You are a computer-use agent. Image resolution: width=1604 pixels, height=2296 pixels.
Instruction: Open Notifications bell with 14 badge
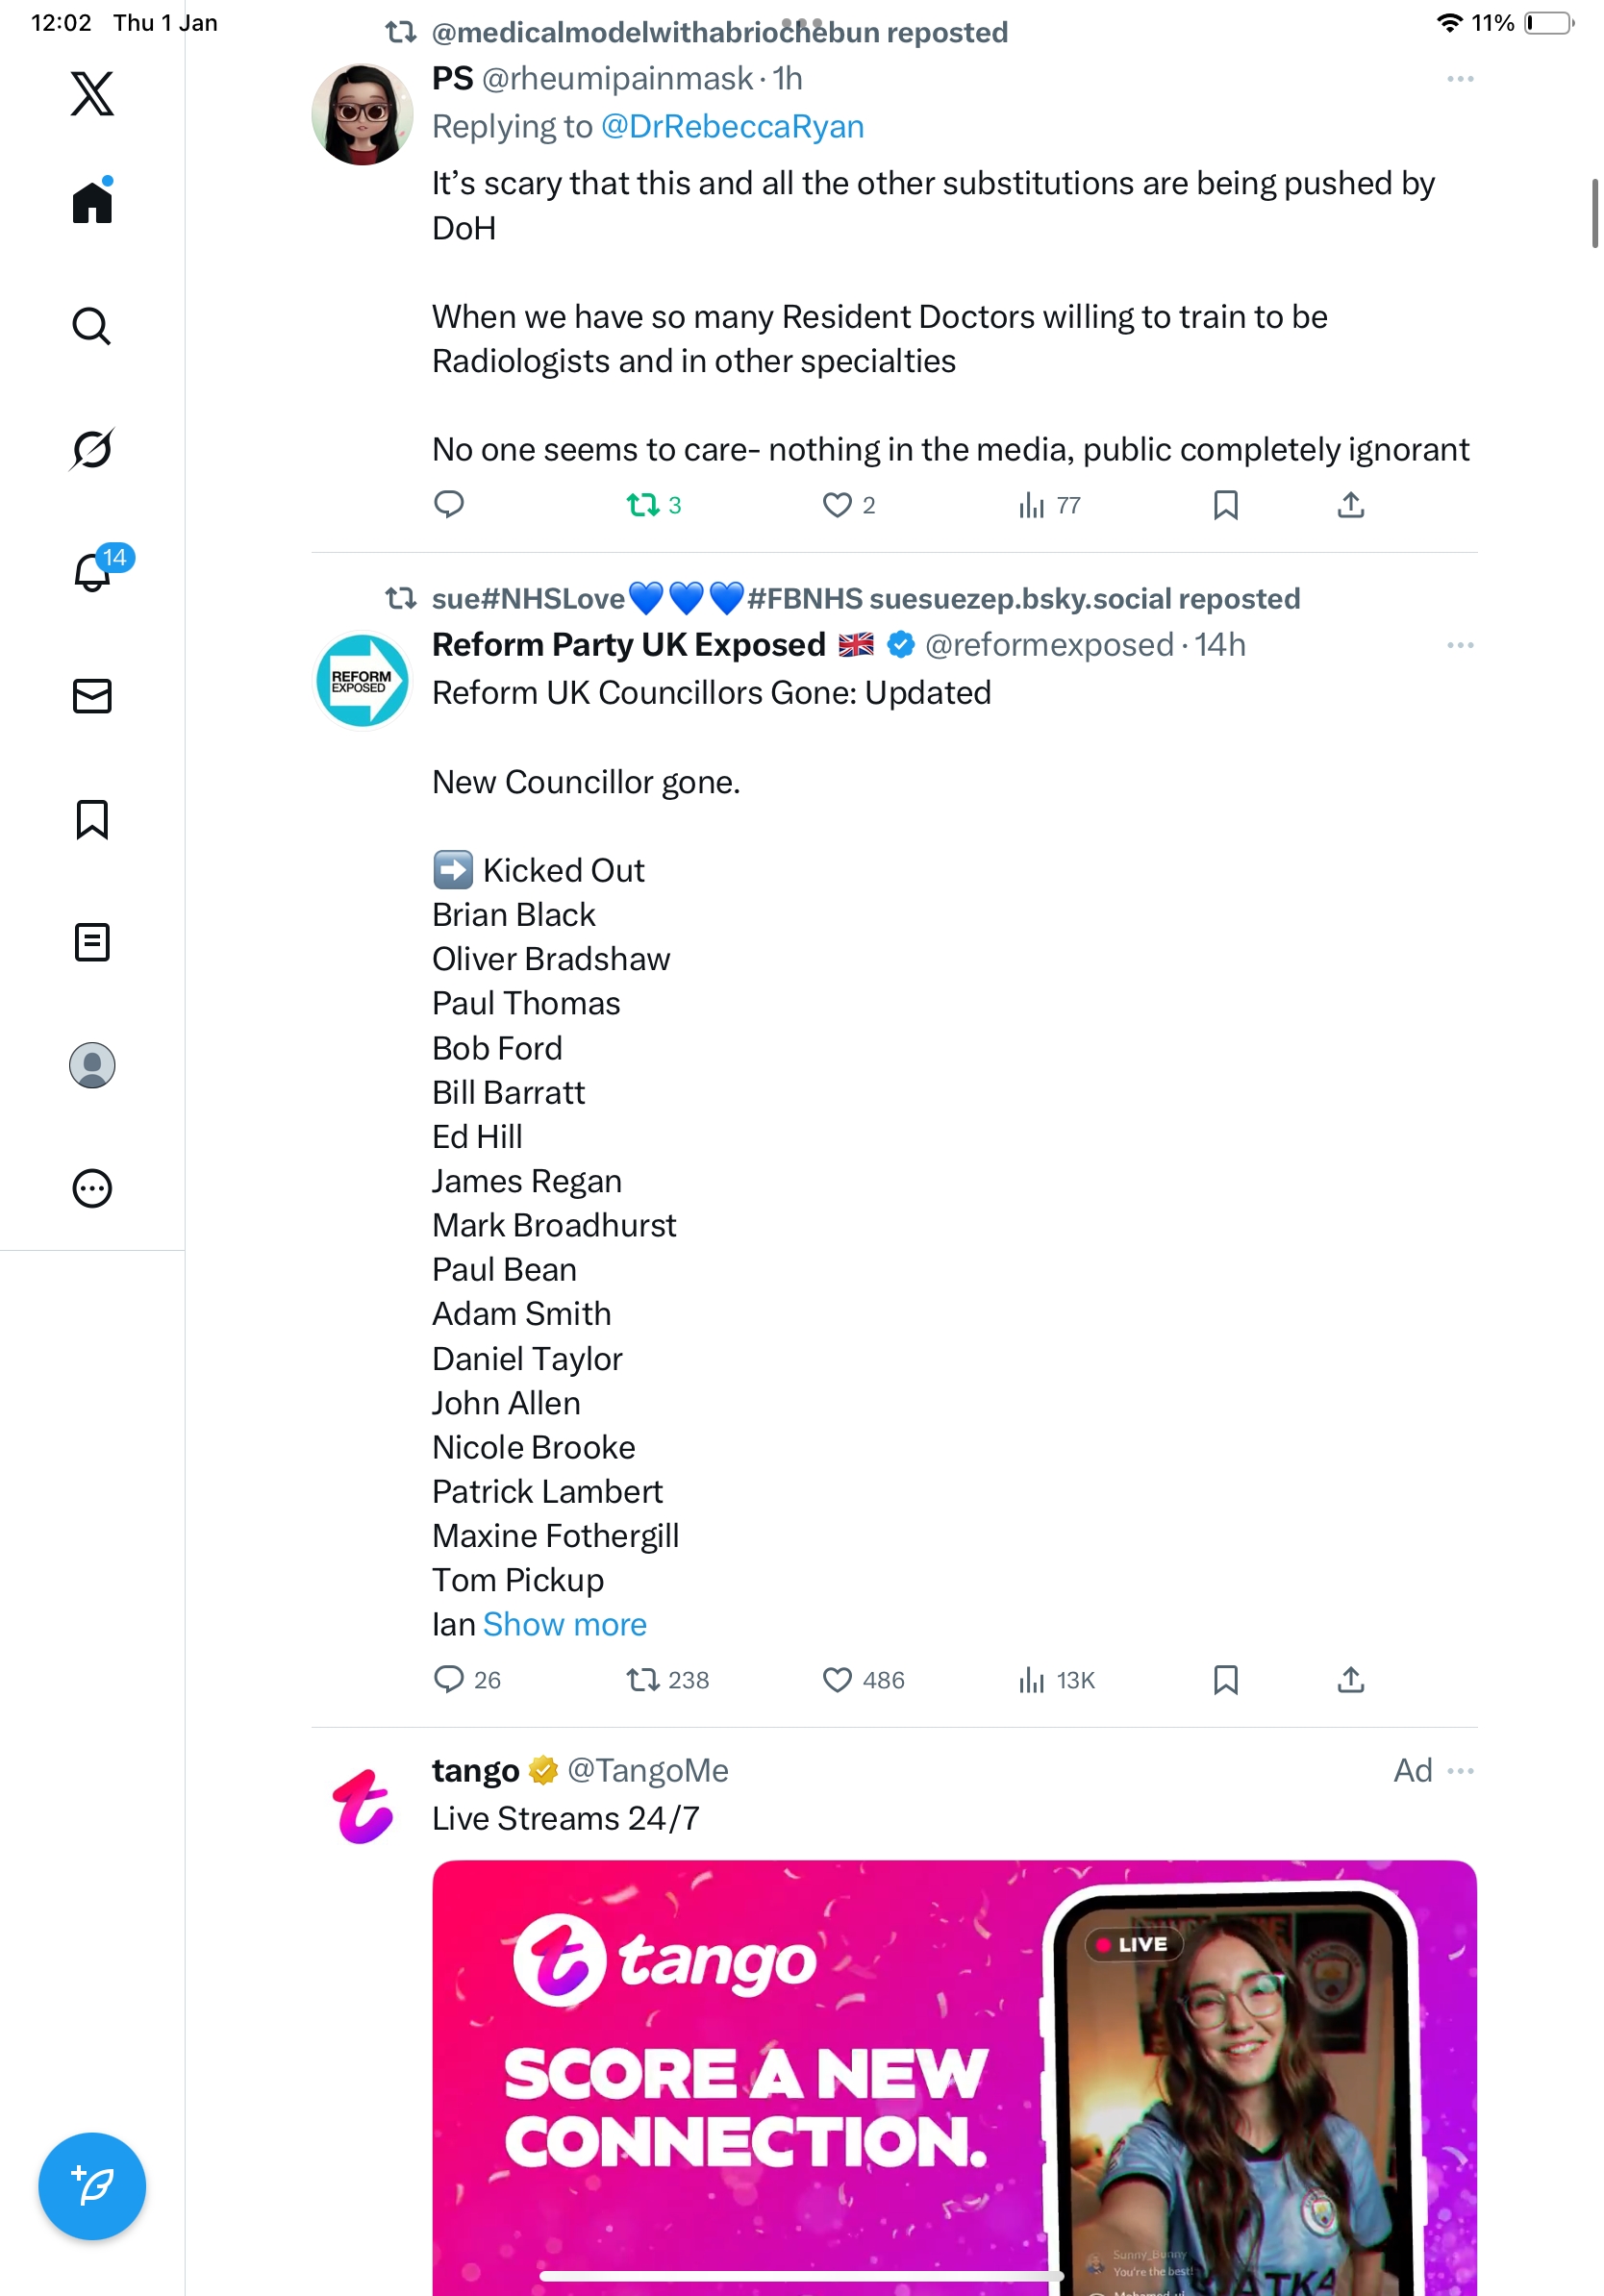pos(92,572)
